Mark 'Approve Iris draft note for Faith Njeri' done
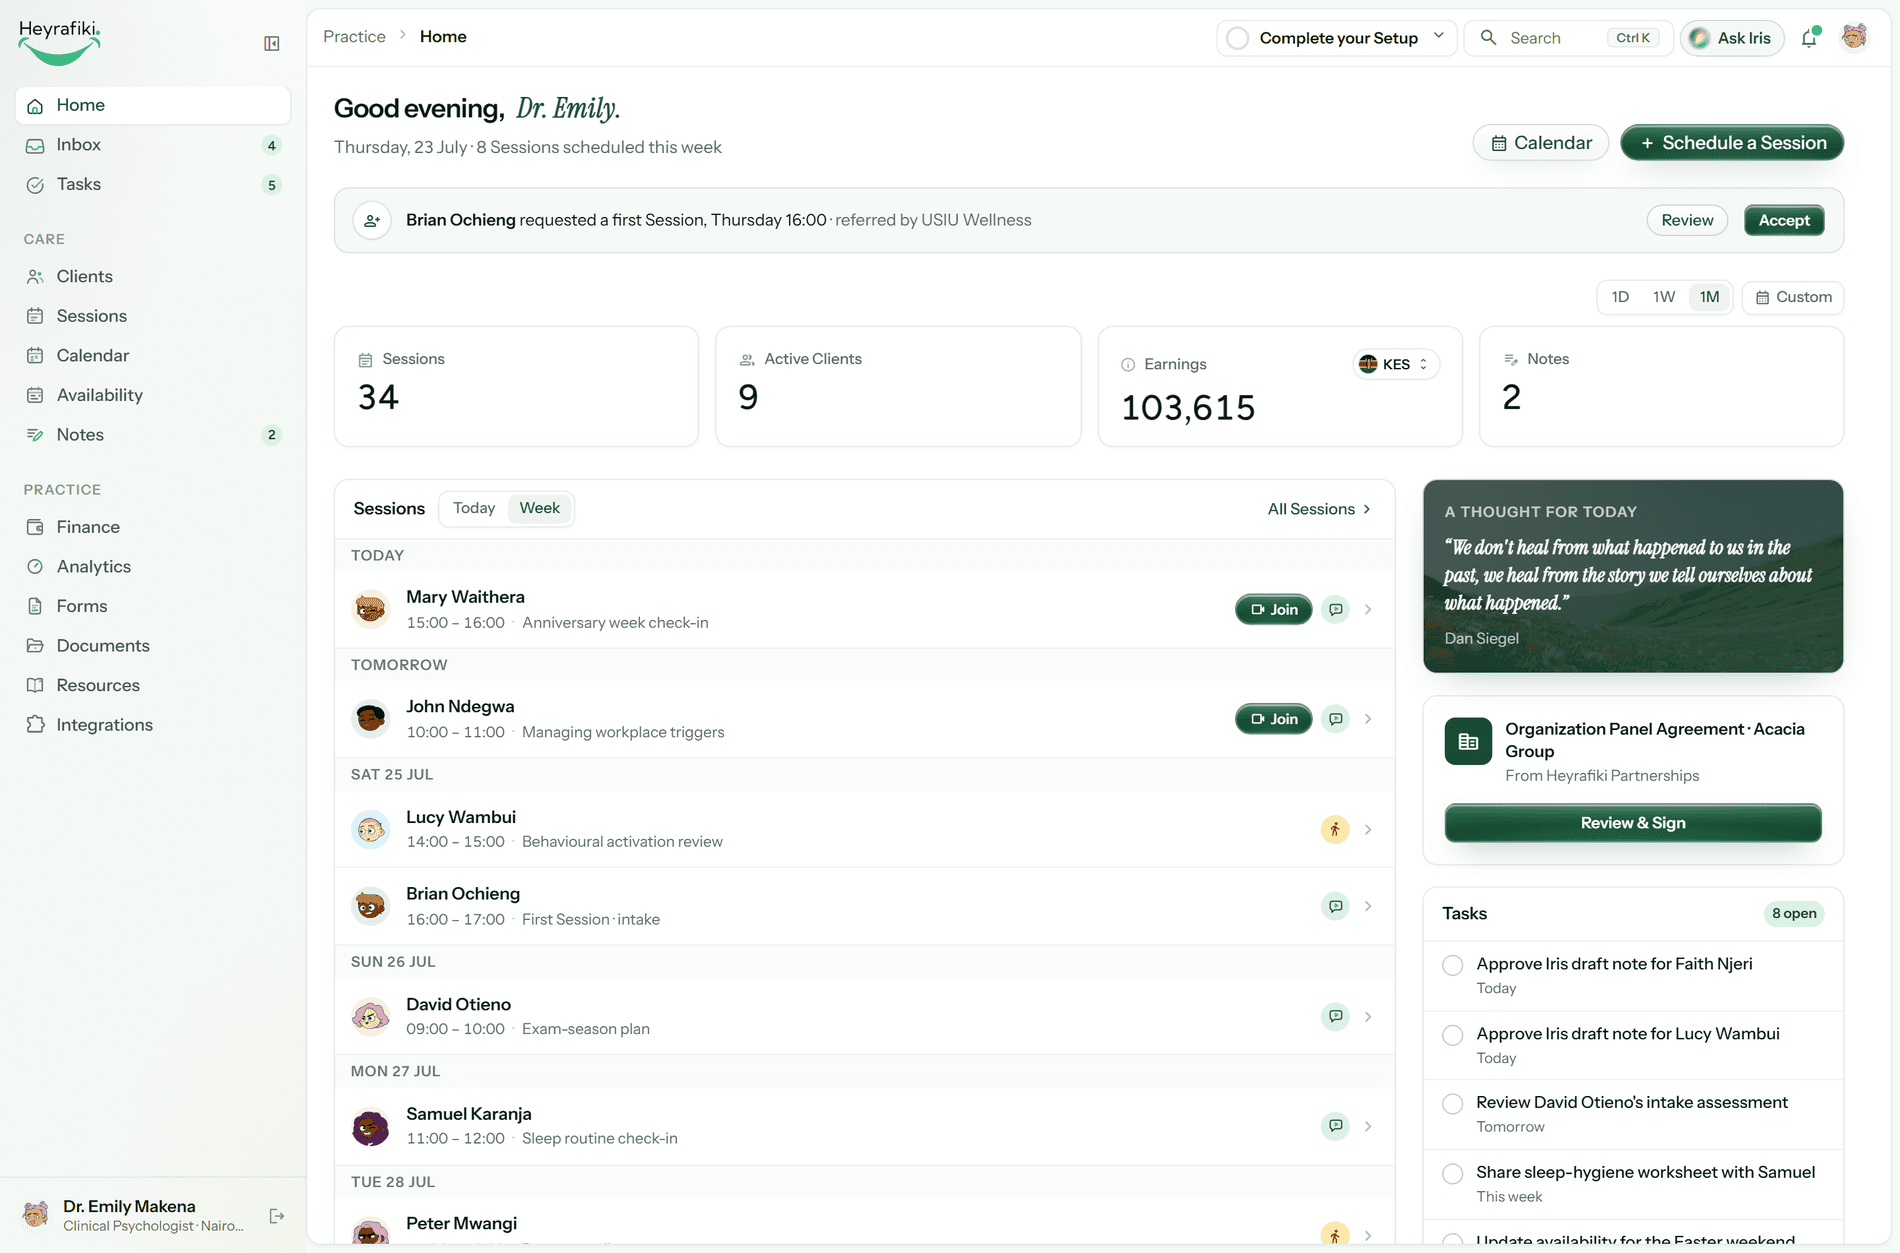Viewport: 1900px width, 1253px height. click(x=1453, y=965)
